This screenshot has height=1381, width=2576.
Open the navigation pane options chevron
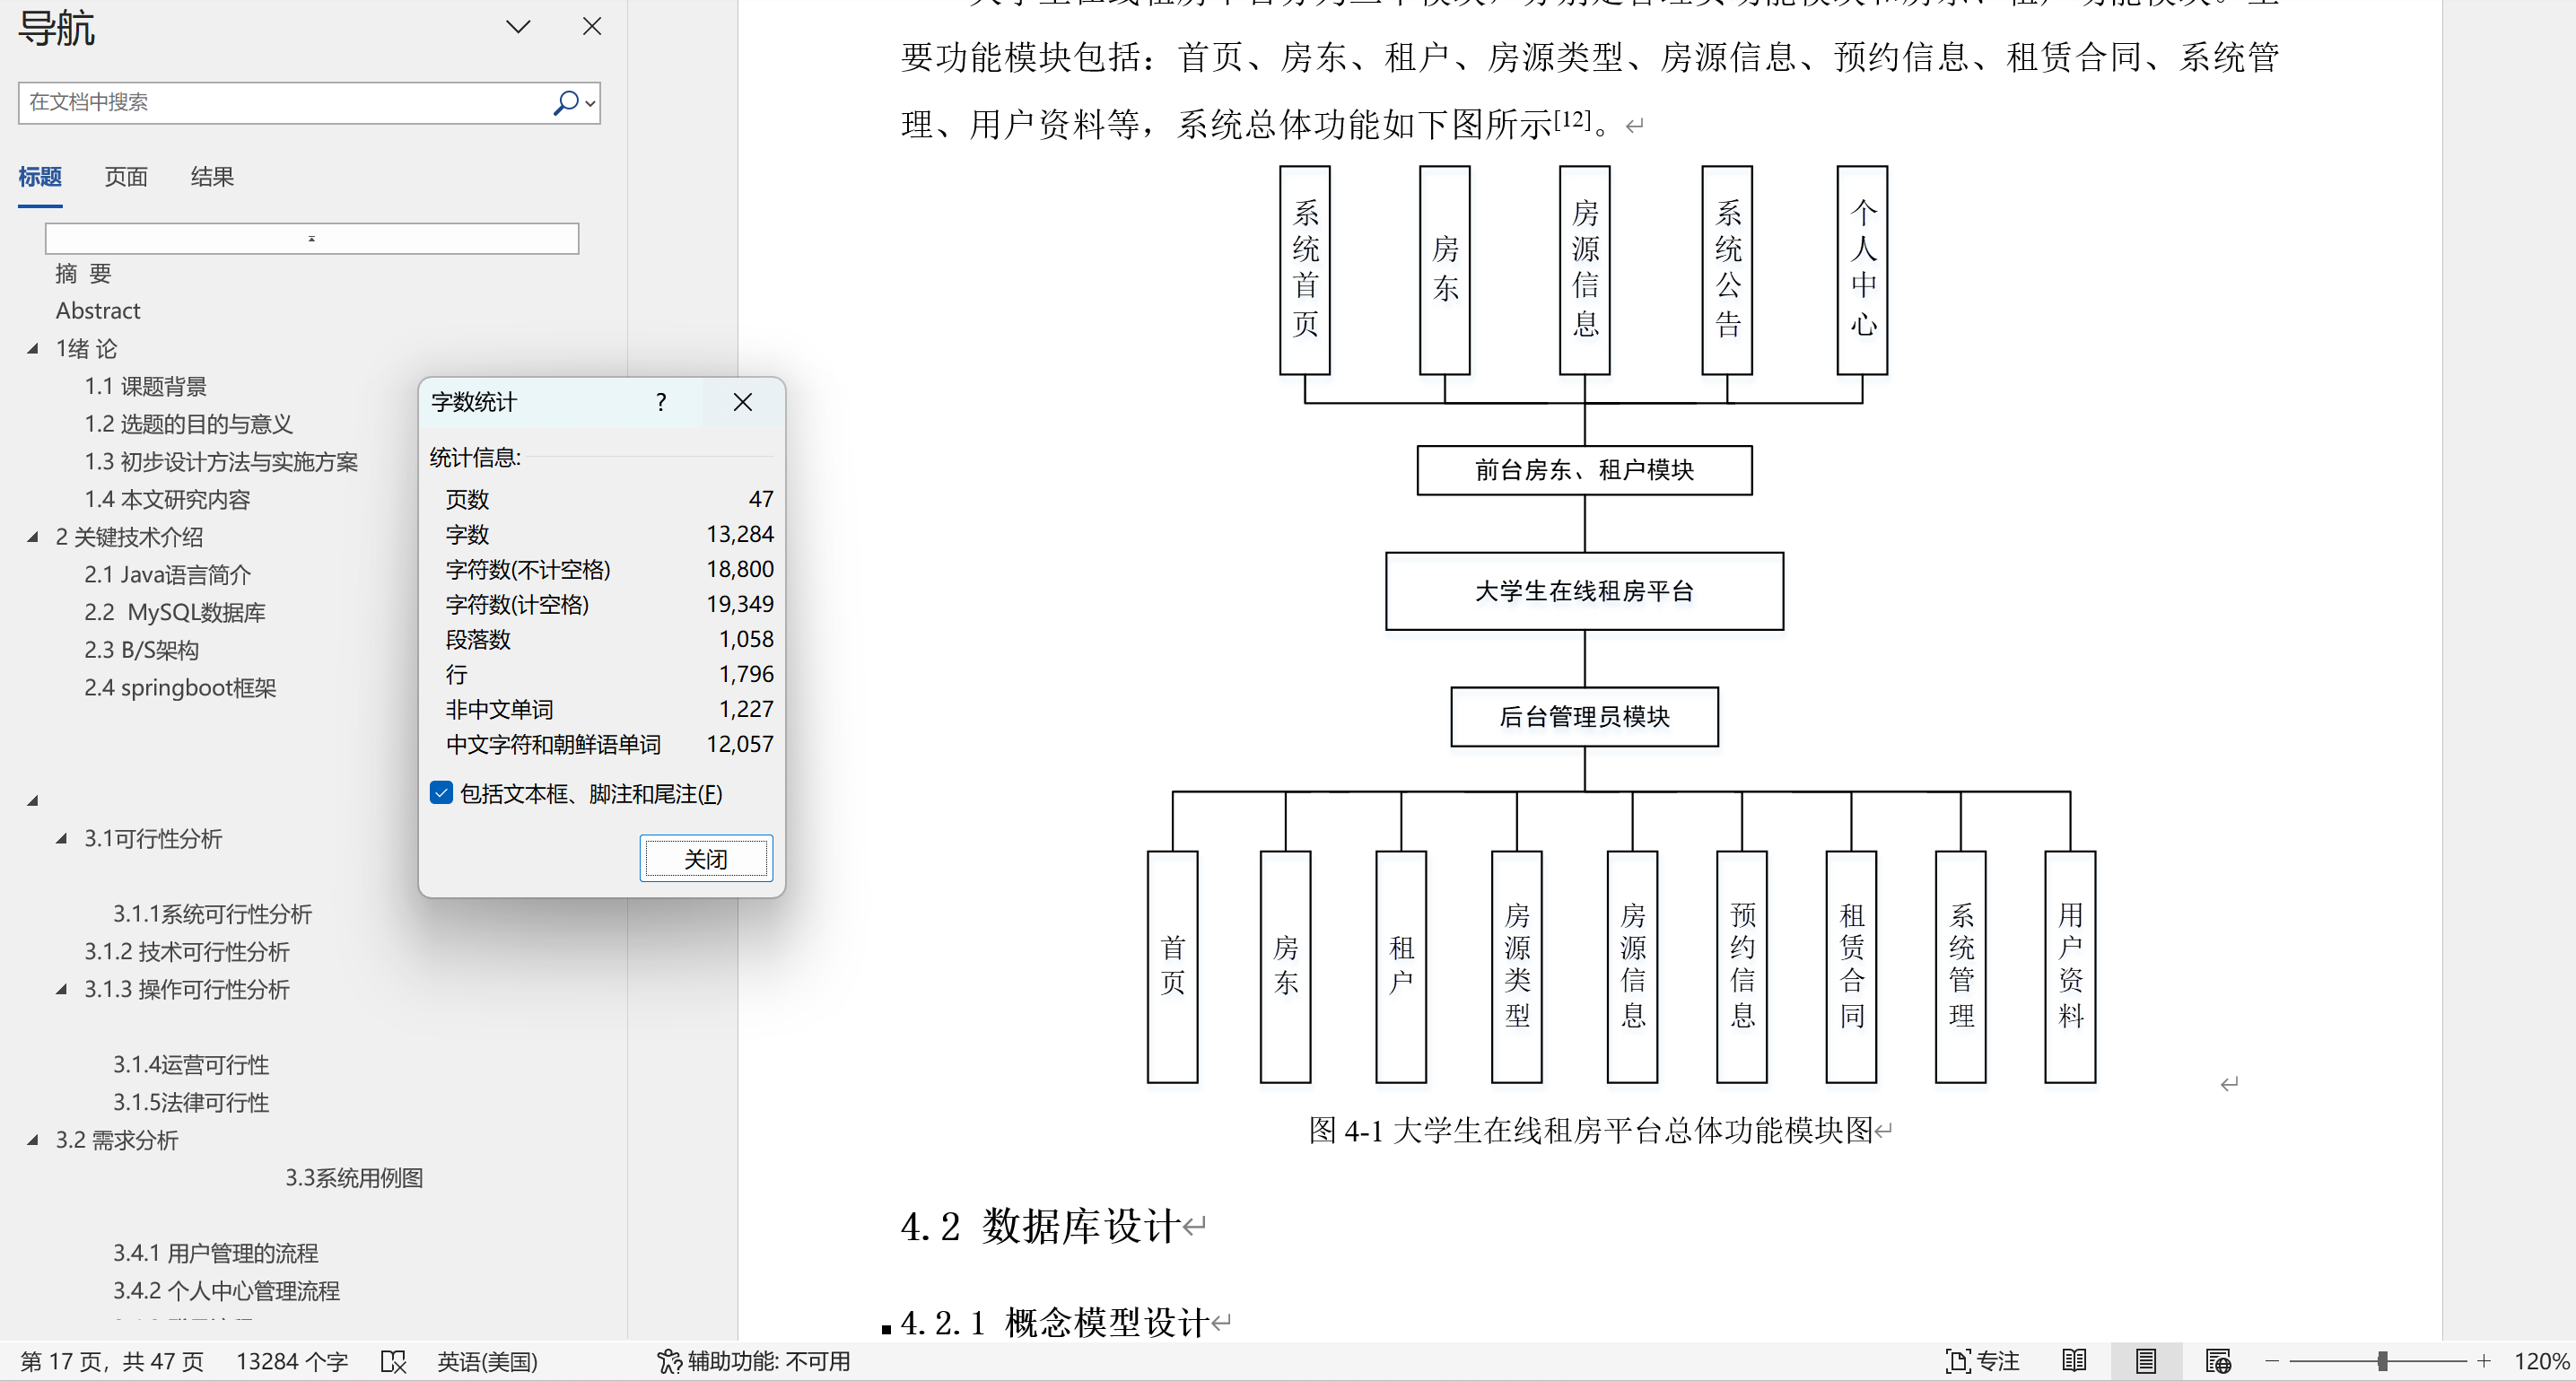point(518,27)
